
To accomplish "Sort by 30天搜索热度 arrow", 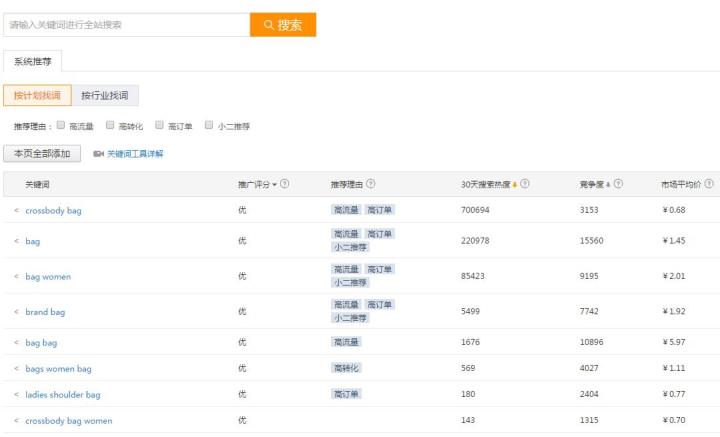I will (x=514, y=184).
